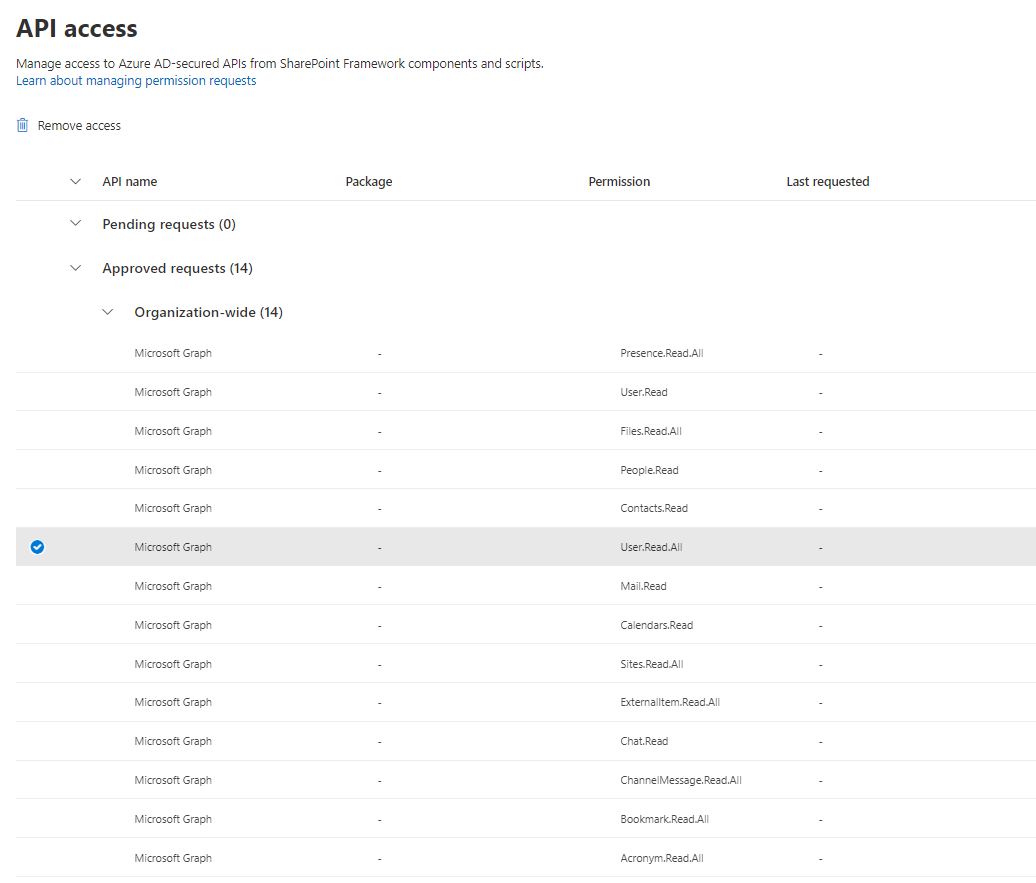Click the User.Read.All permission text

651,547
